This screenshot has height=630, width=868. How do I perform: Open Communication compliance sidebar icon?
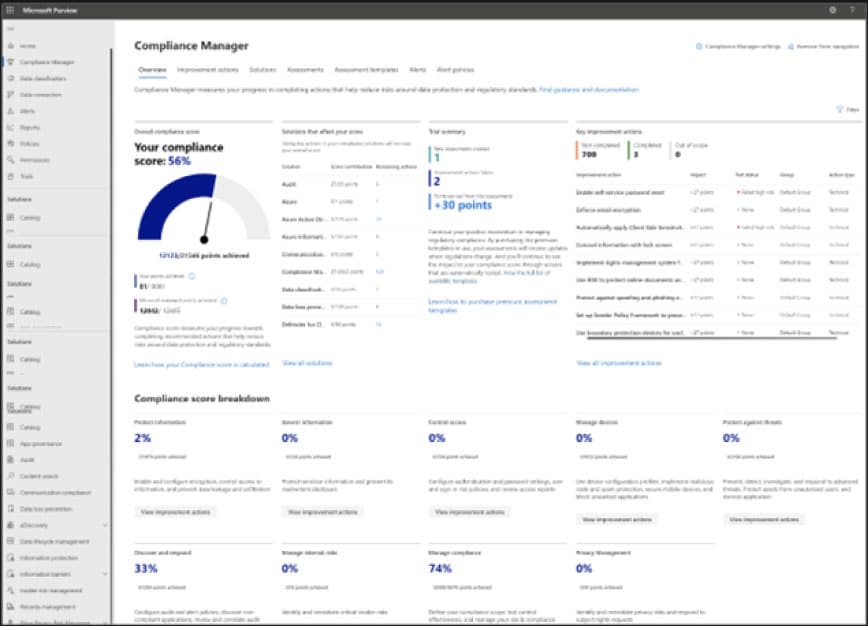pos(11,492)
